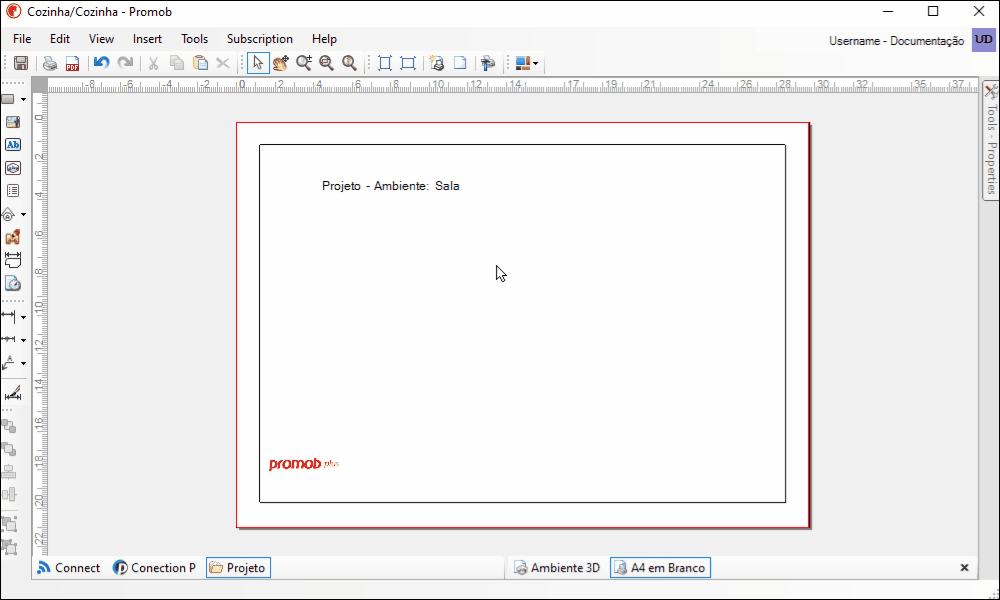
Task: Undo the last action
Action: [x=101, y=63]
